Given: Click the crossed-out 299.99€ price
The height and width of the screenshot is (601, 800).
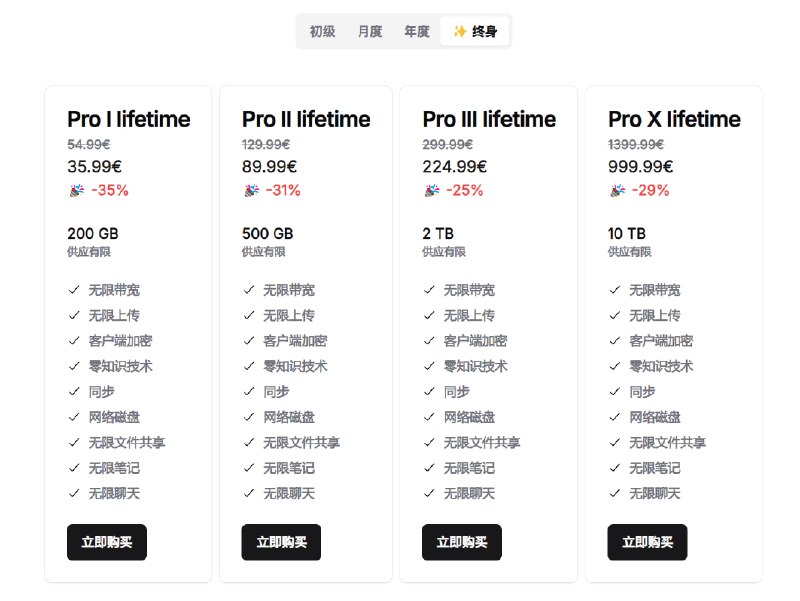Looking at the screenshot, I should pos(446,144).
